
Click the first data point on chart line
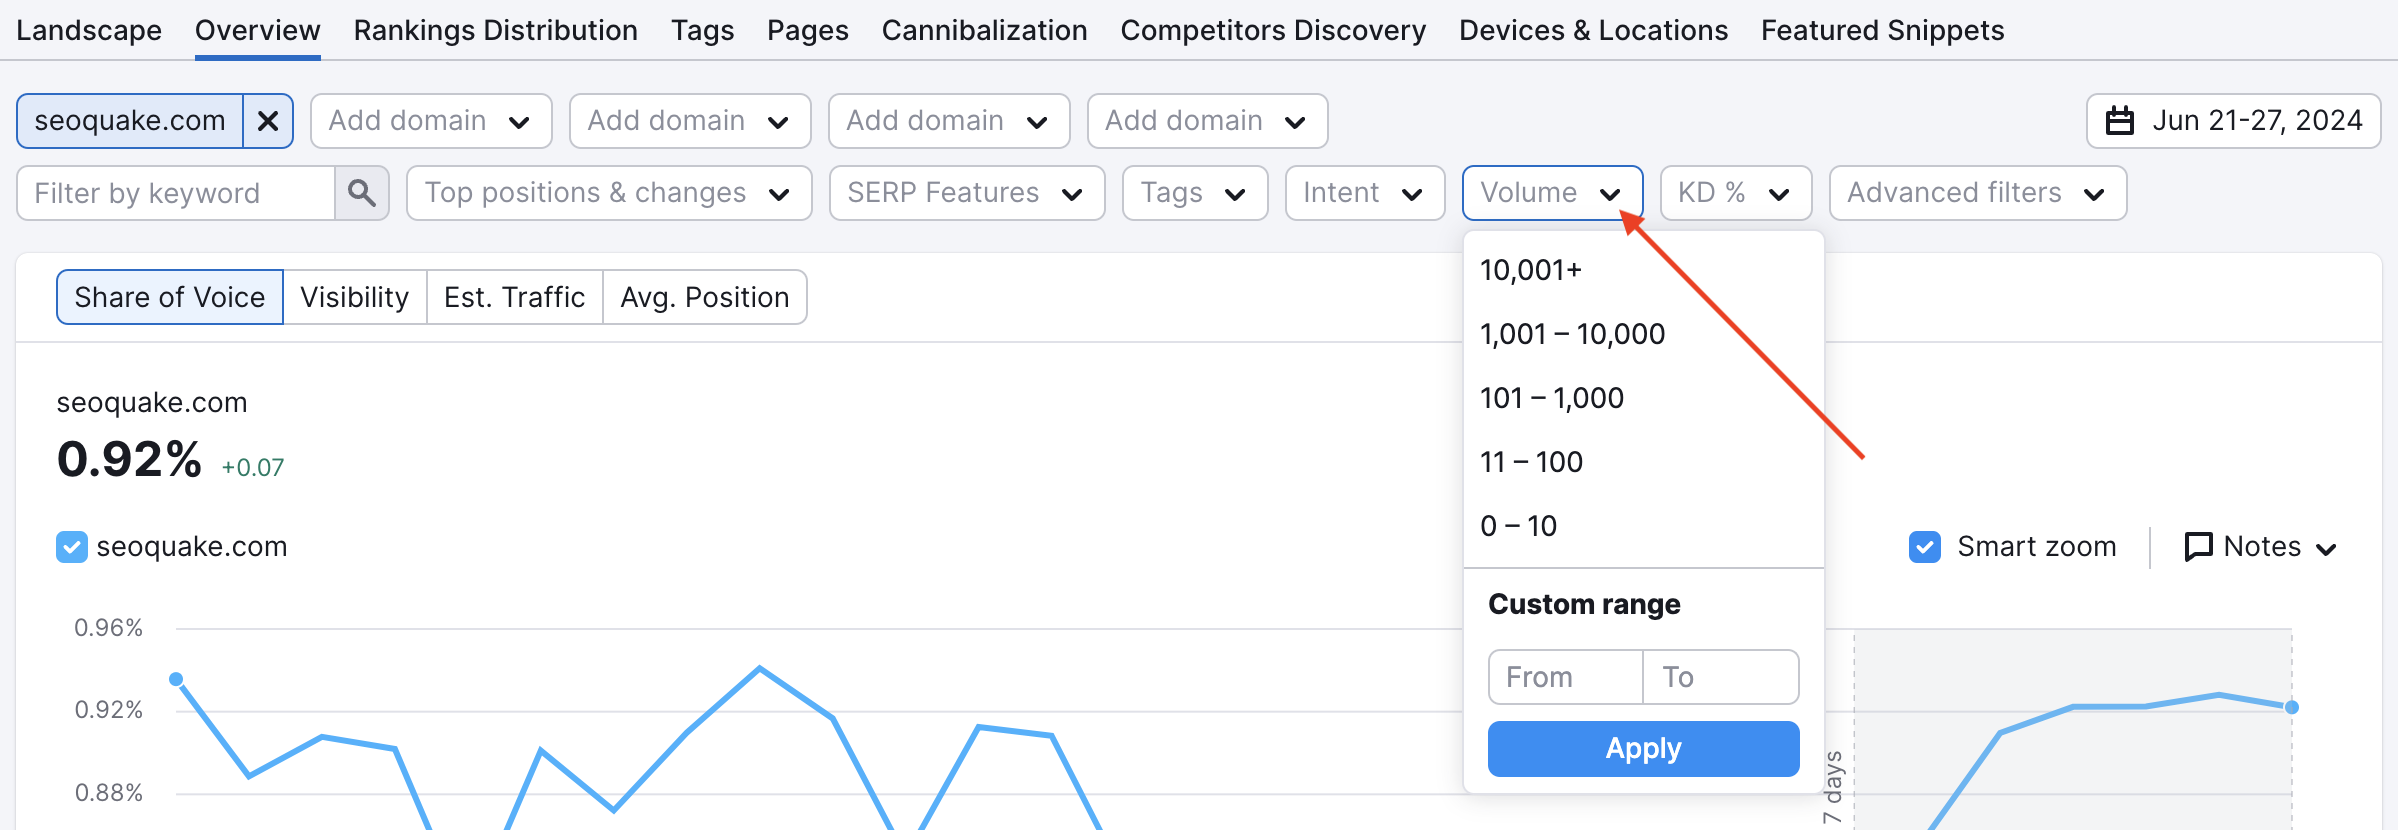tap(176, 679)
